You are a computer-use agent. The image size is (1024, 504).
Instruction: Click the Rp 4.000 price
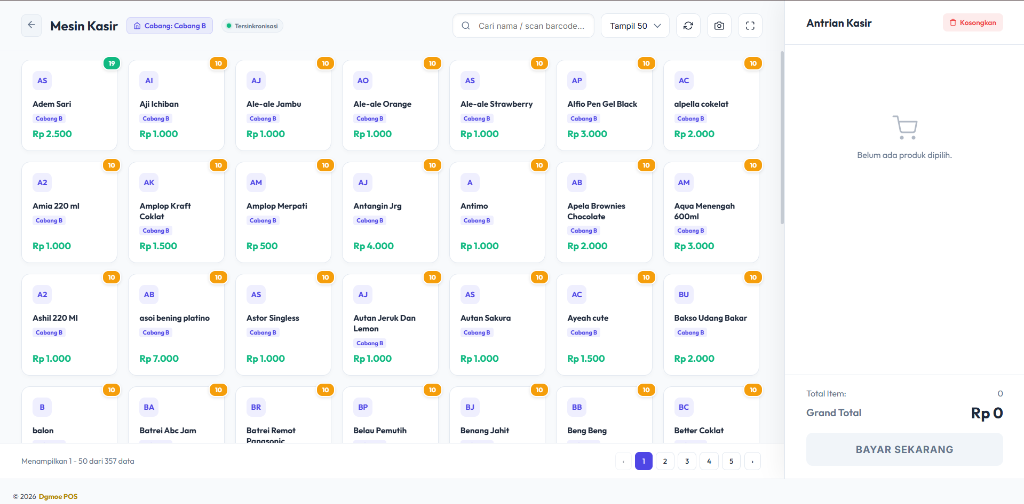(374, 246)
